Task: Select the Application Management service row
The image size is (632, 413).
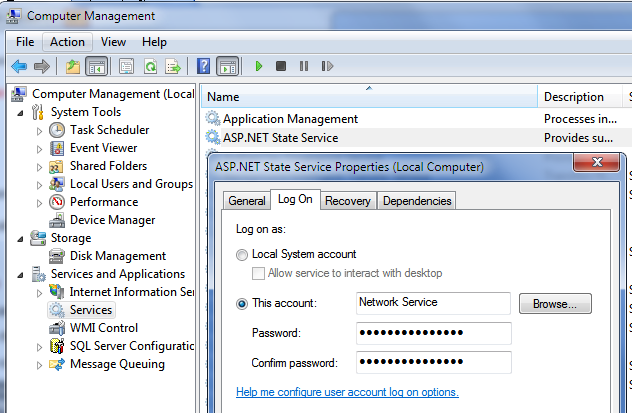Action: (417, 119)
